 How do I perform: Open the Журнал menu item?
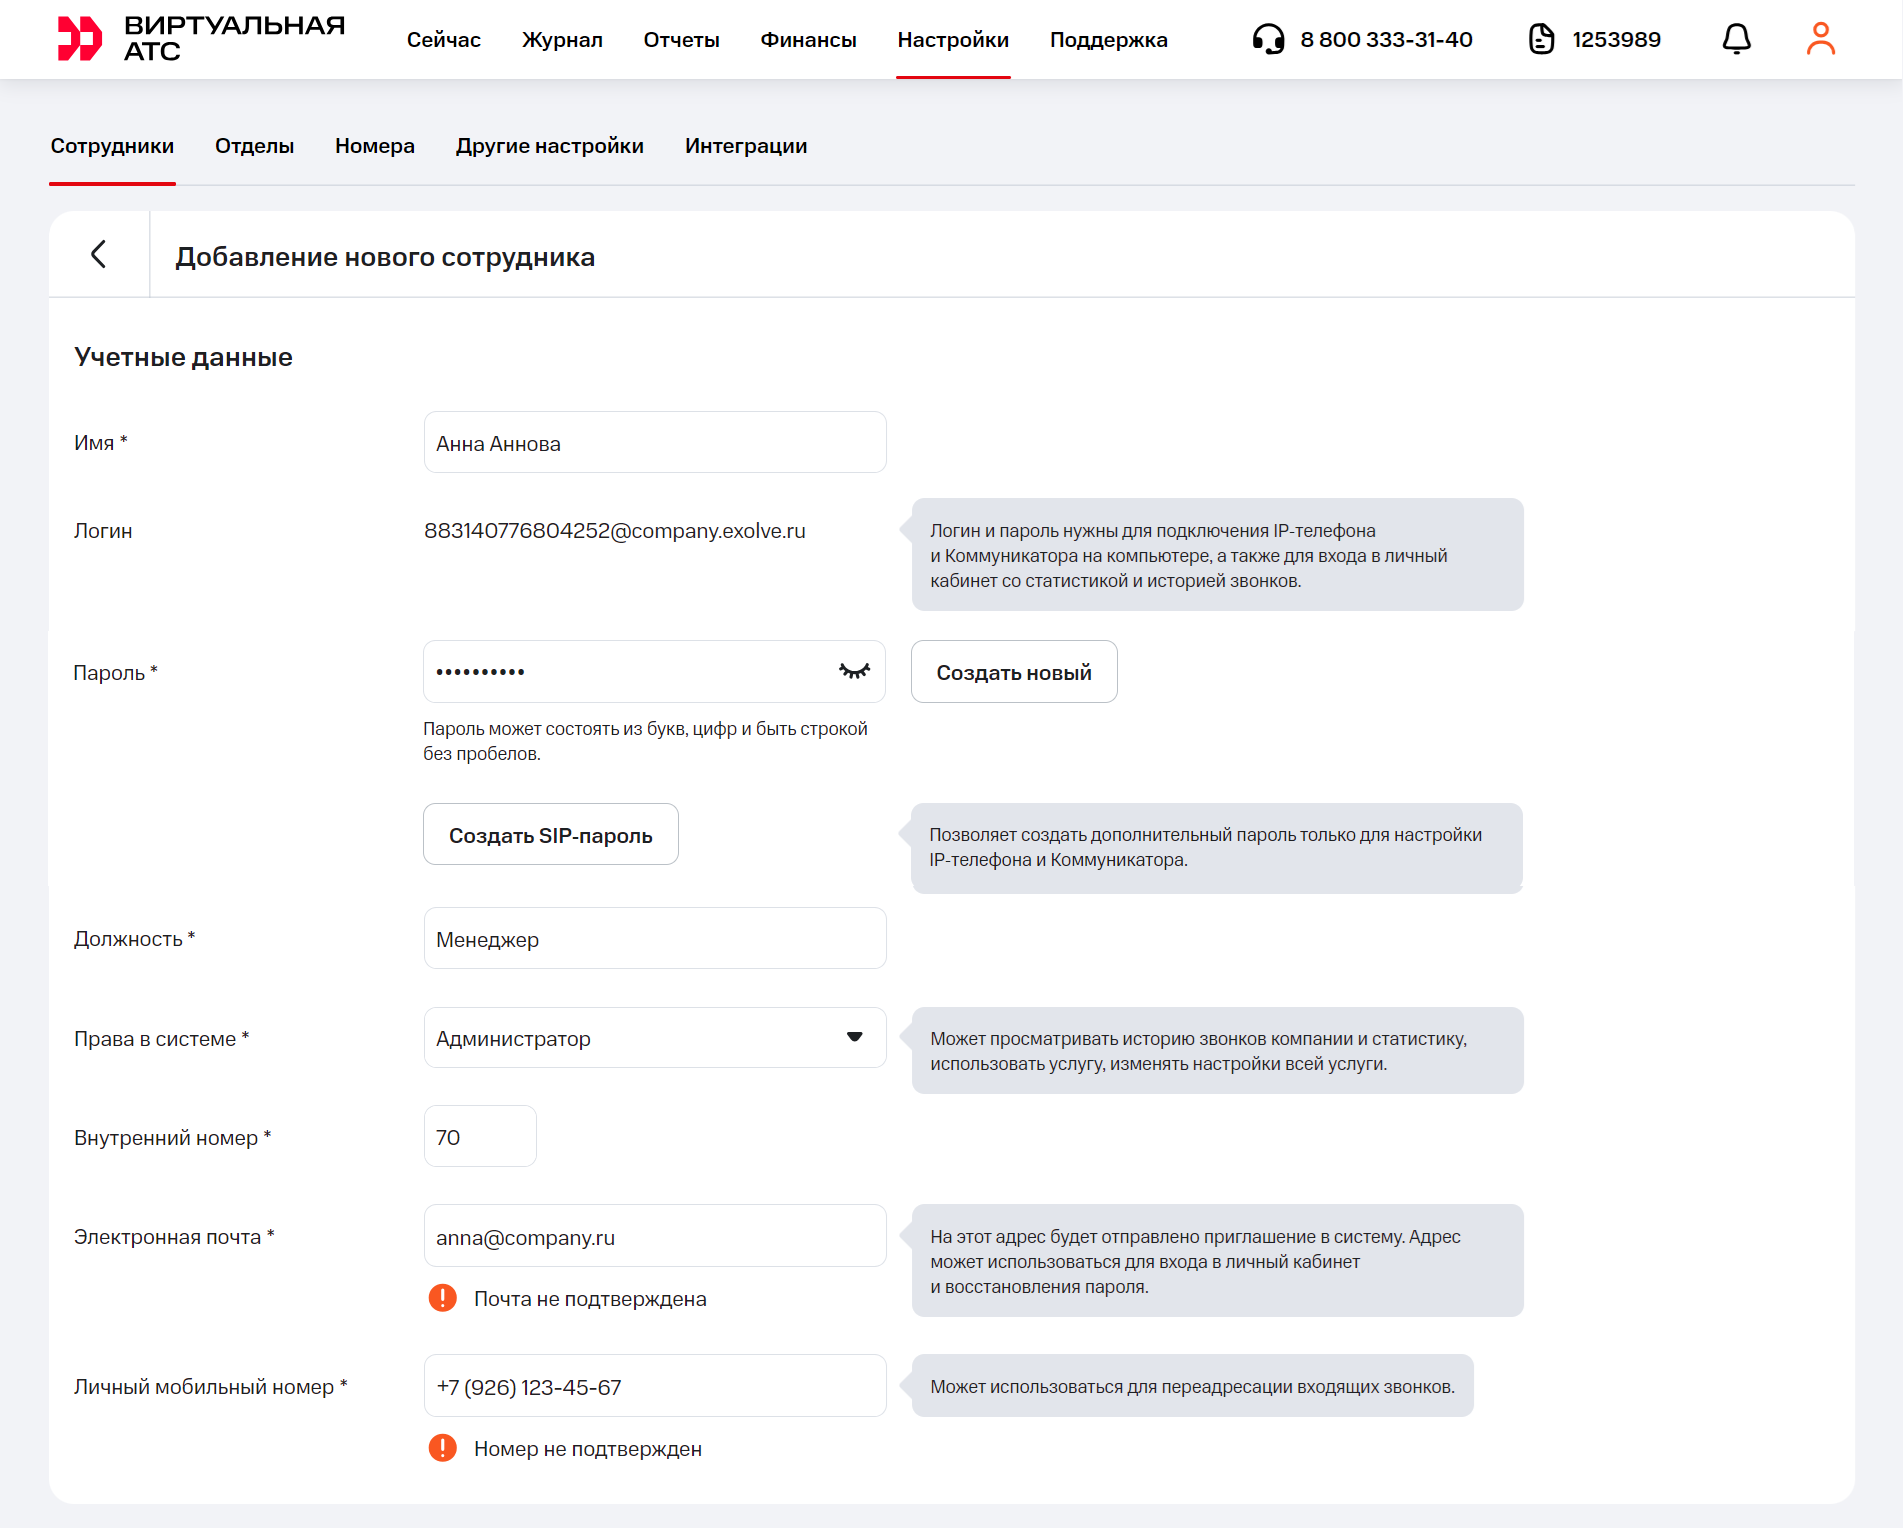pyautogui.click(x=562, y=40)
